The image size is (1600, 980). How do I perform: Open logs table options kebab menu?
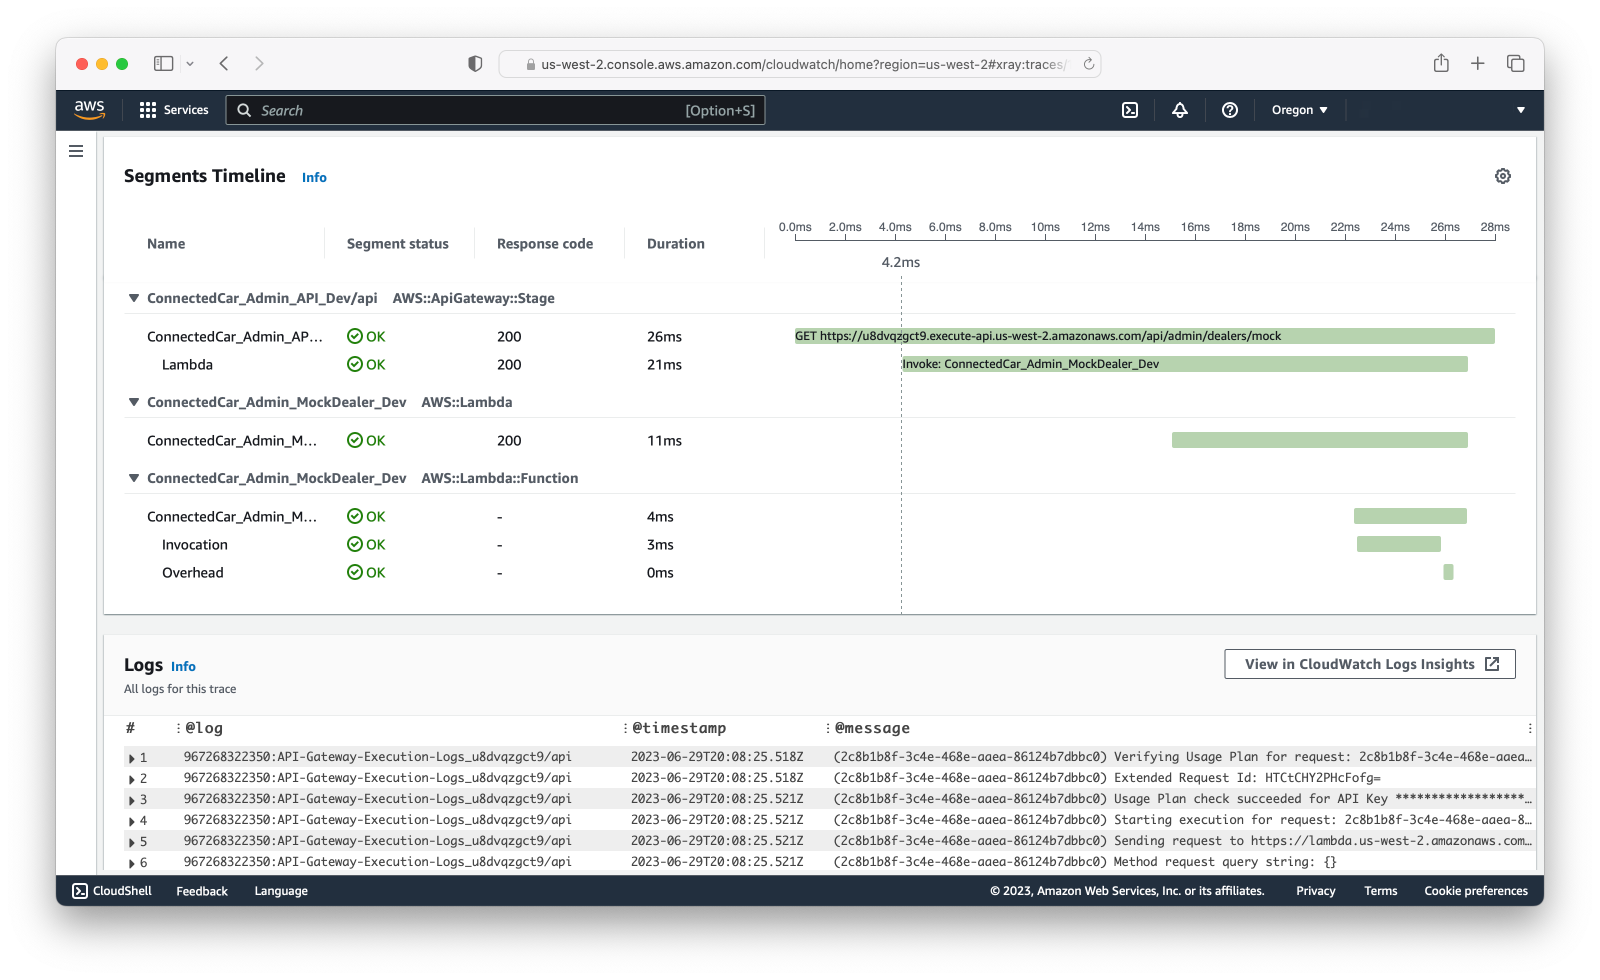[x=1530, y=728]
